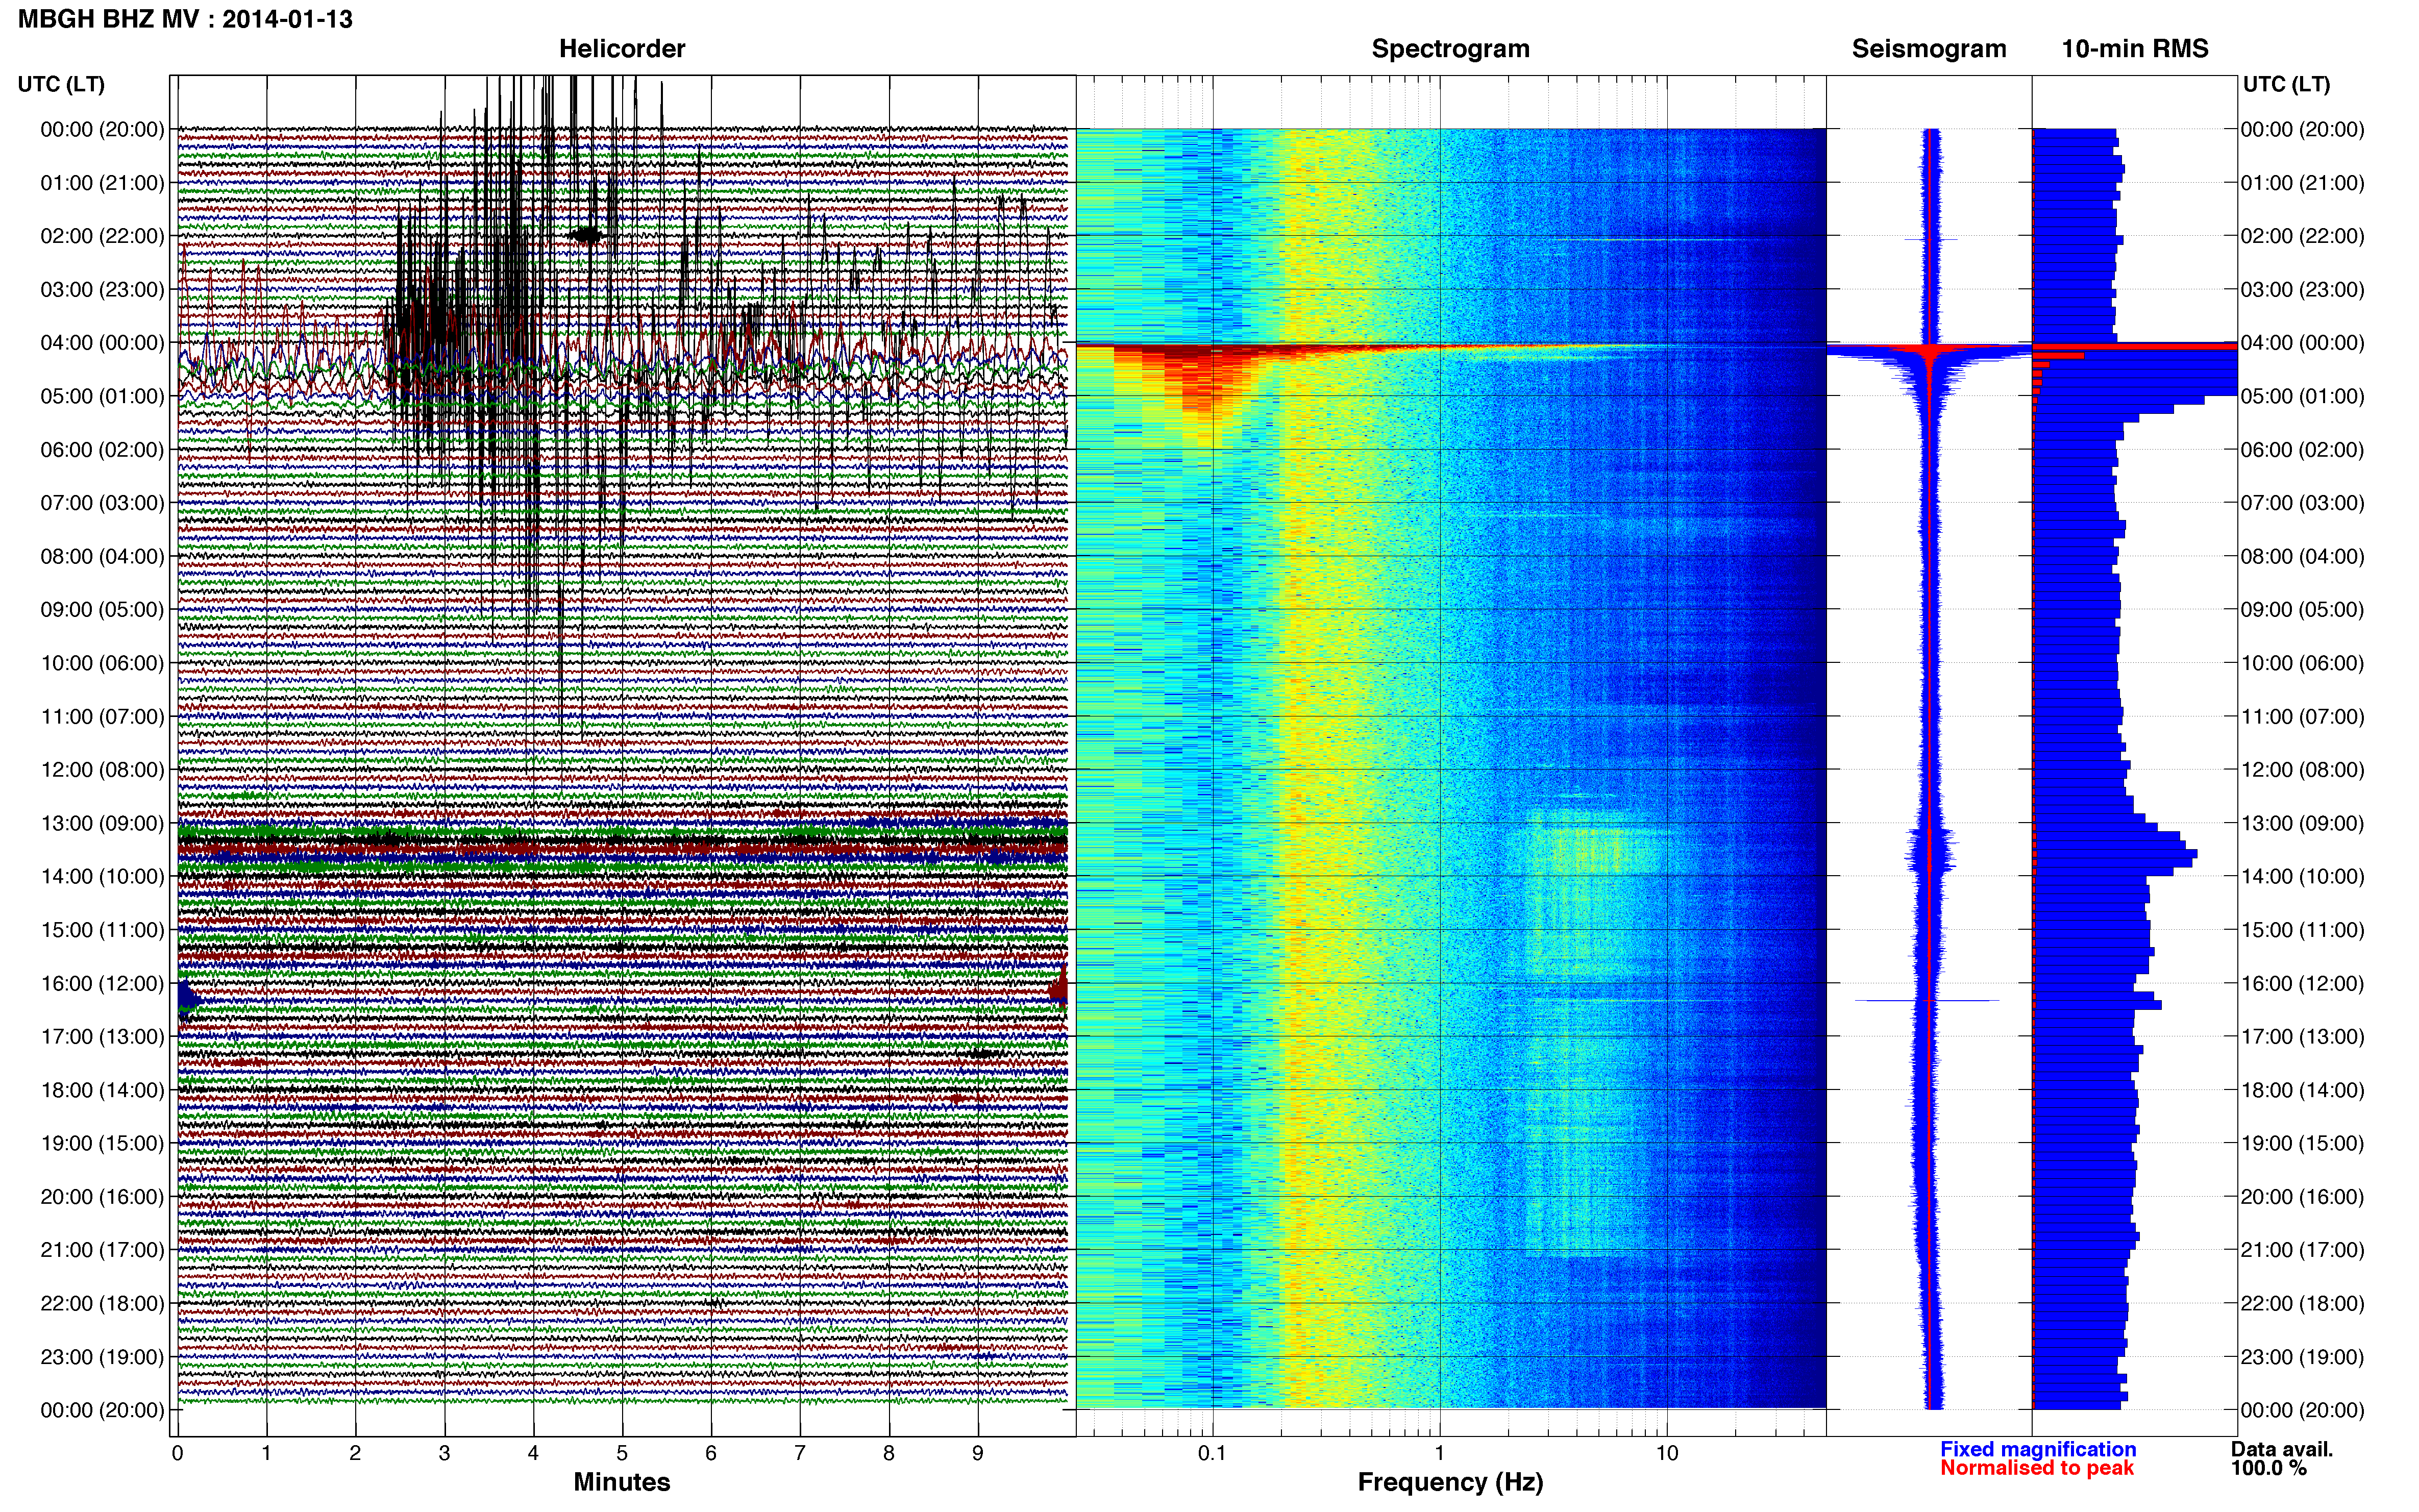Click the left '02:00 (22:00)' time label
Screen dimensions: 2419x1512
pyautogui.click(x=102, y=236)
